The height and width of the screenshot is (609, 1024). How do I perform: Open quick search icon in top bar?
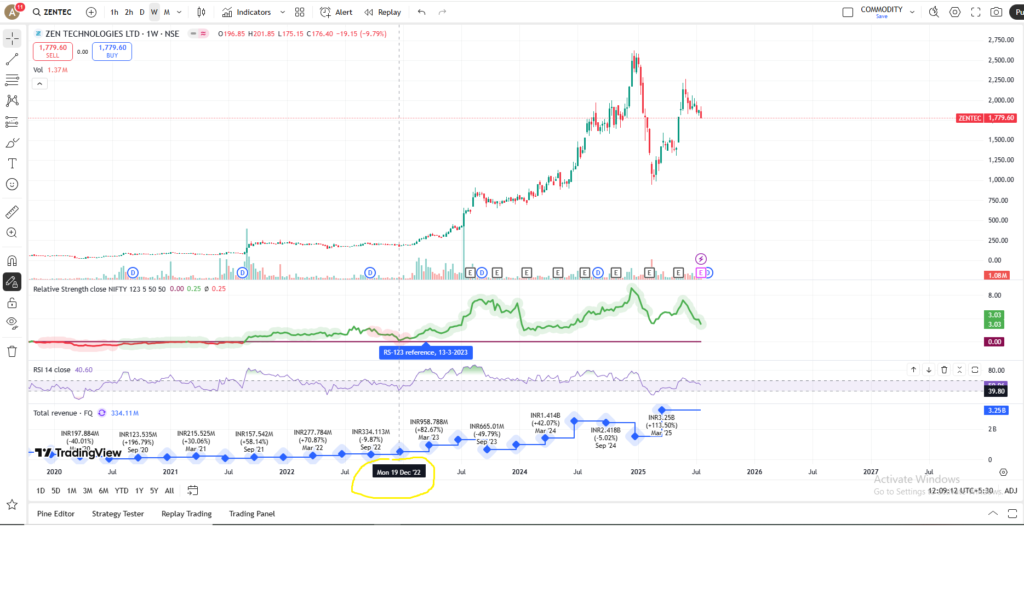pyautogui.click(x=934, y=12)
